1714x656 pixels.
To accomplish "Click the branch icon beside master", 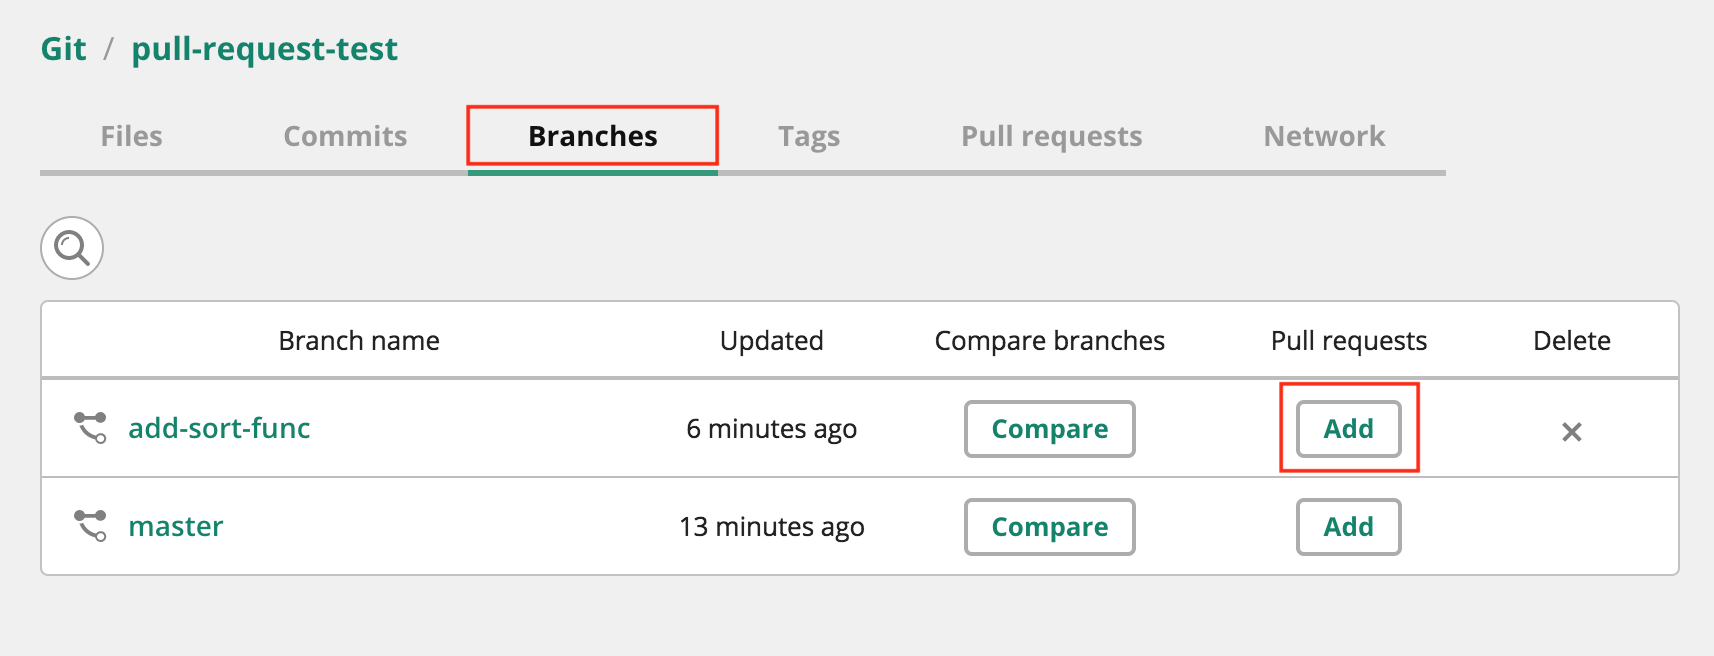I will (91, 526).
